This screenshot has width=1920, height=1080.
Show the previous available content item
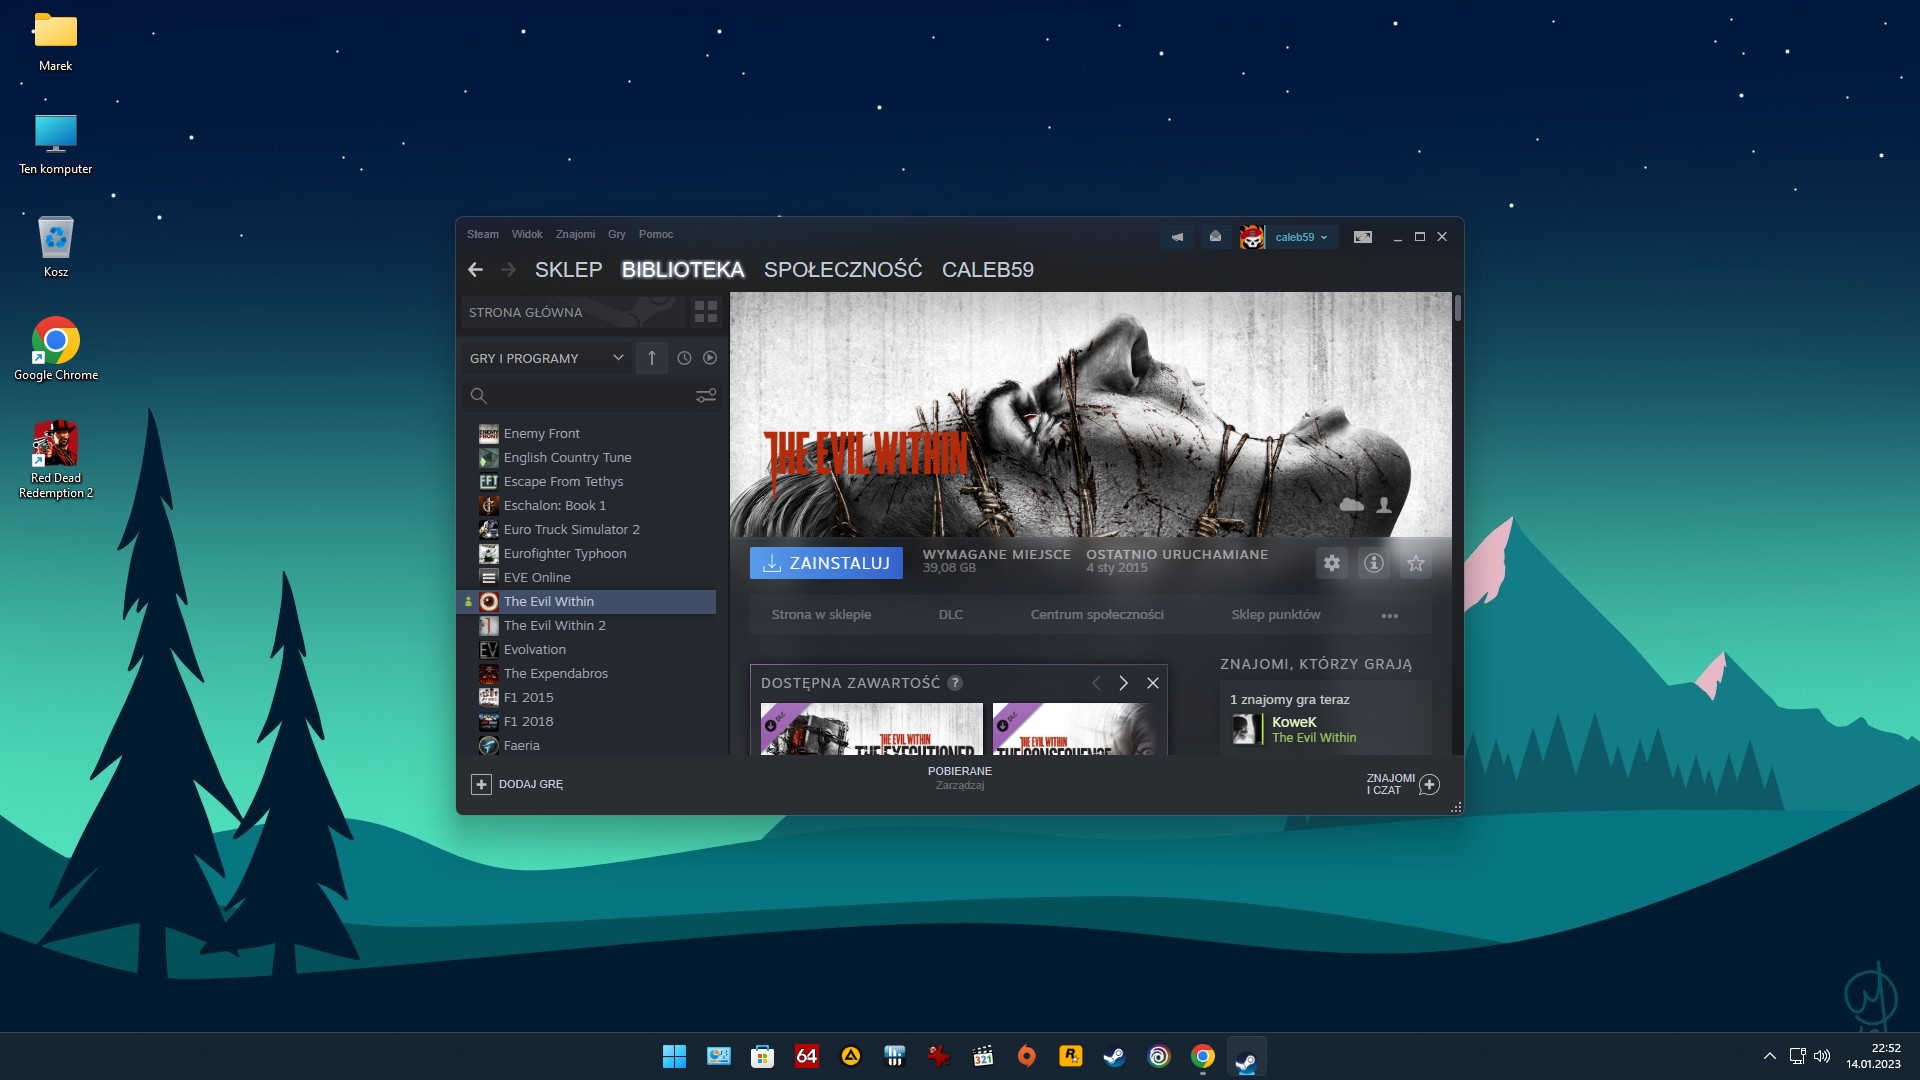coord(1096,683)
